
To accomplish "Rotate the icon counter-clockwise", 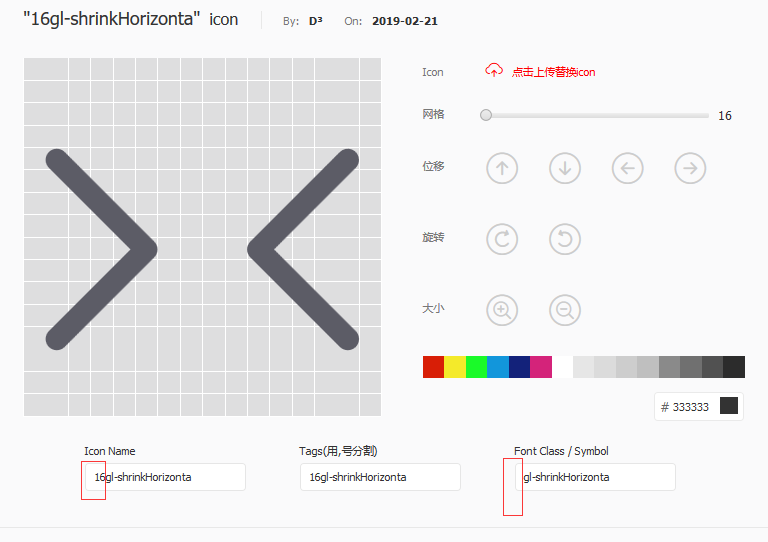I will 565,239.
